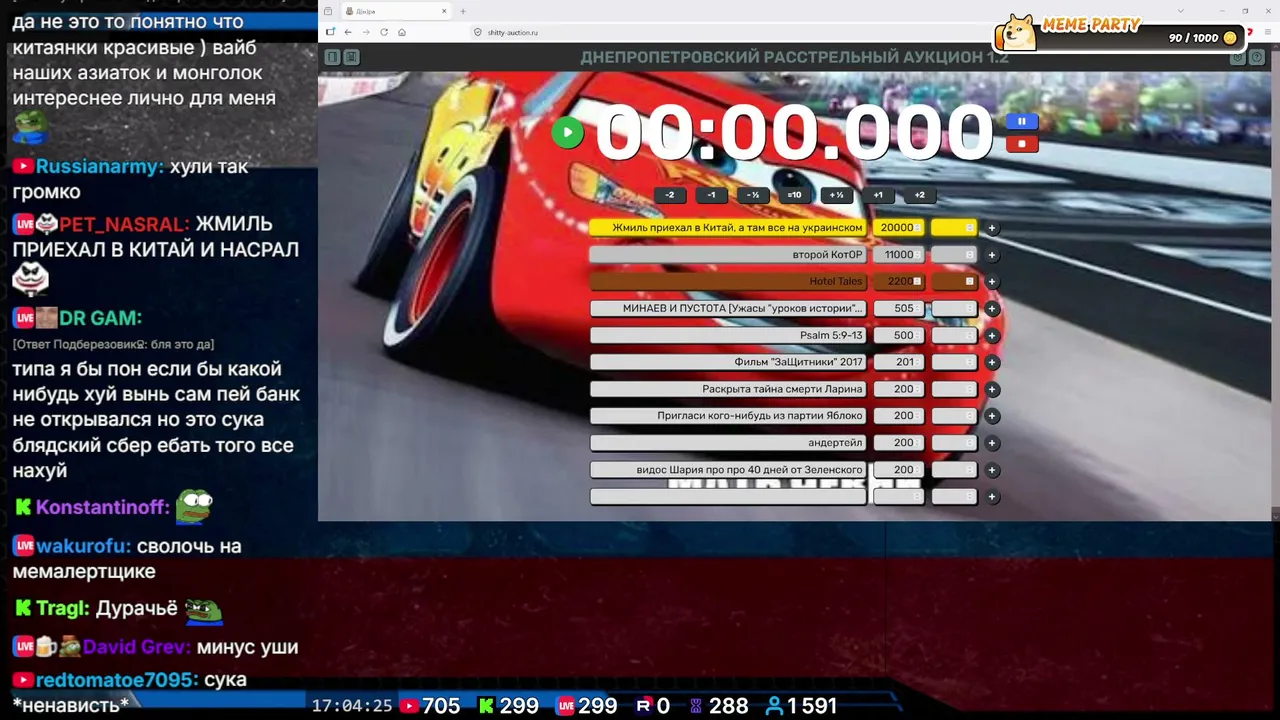1280x720 pixels.
Task: Edit the lot name 'МИНАЕВ И ПУСТОТА'
Action: click(728, 309)
